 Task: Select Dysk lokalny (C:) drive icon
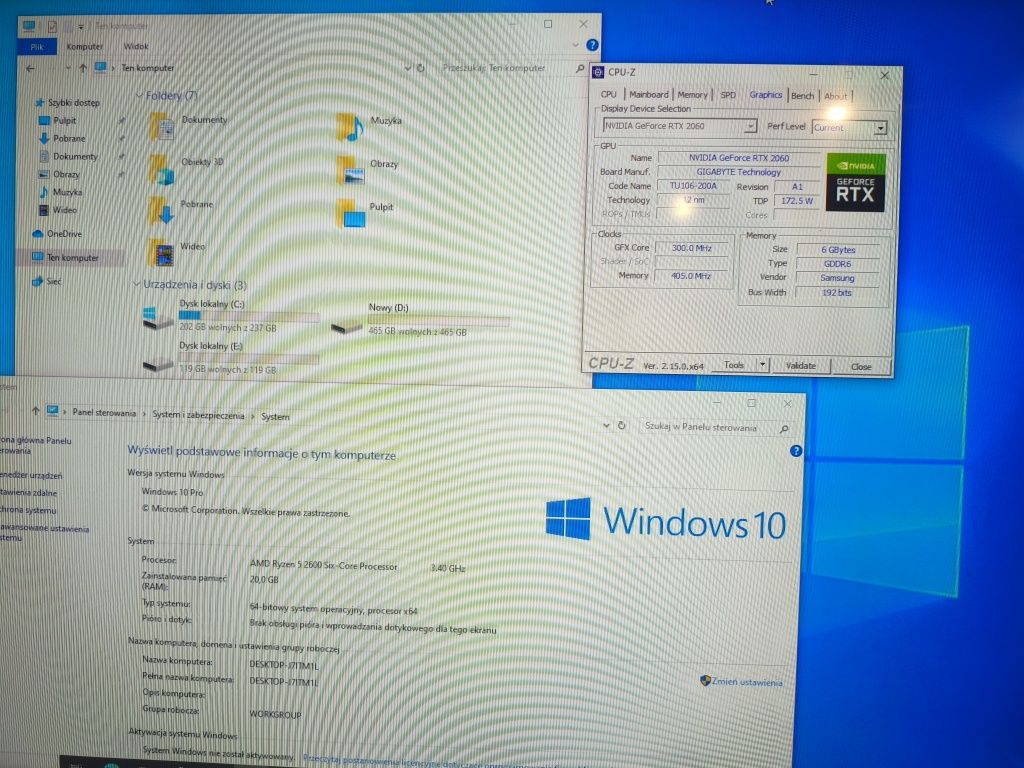point(157,318)
